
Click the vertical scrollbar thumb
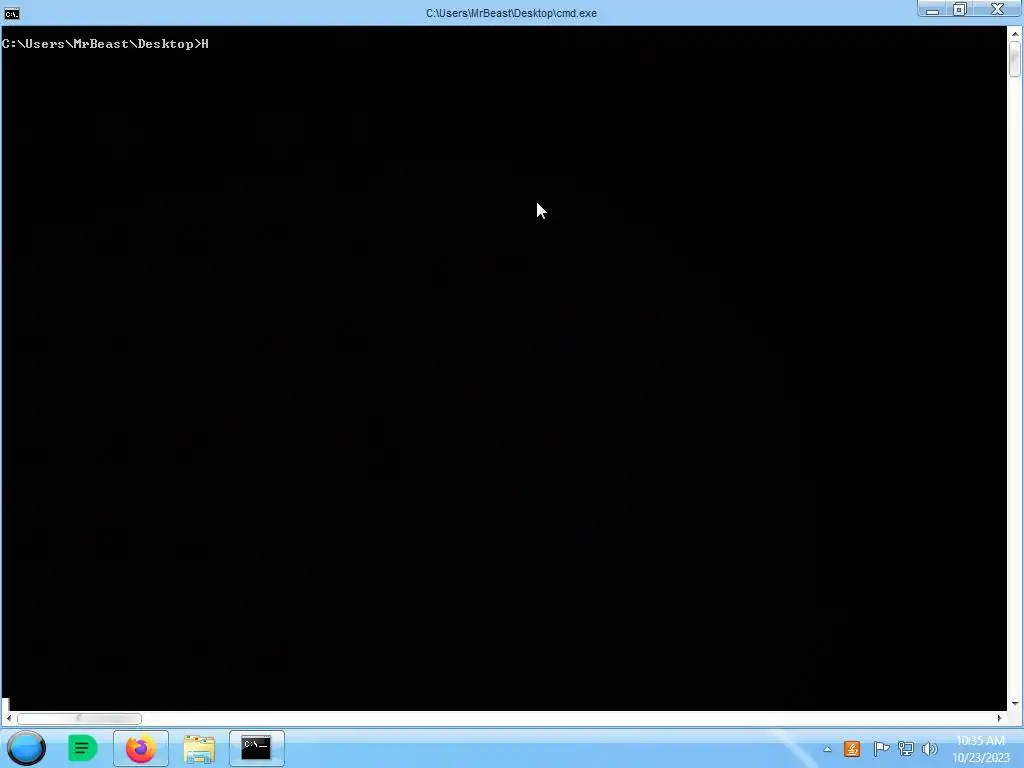1015,59
